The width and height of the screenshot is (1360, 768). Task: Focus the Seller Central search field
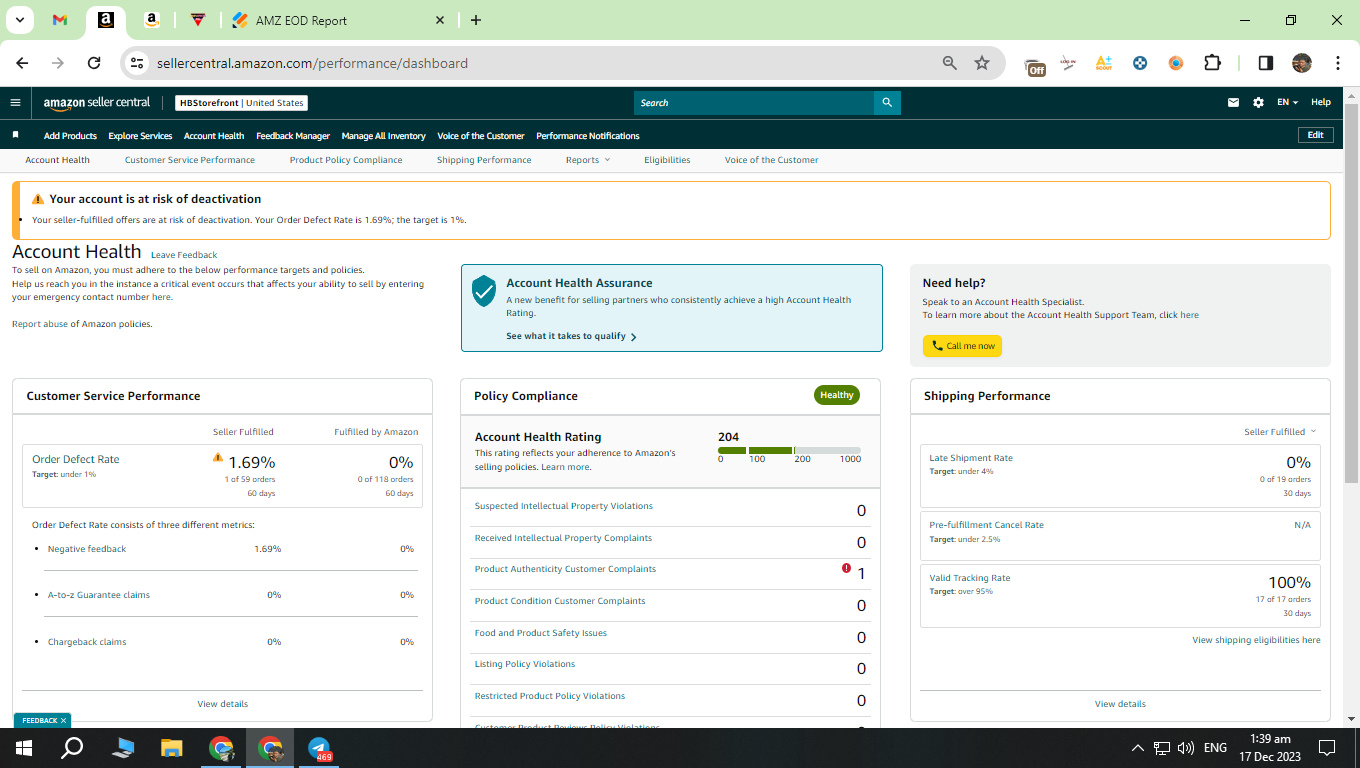point(754,102)
